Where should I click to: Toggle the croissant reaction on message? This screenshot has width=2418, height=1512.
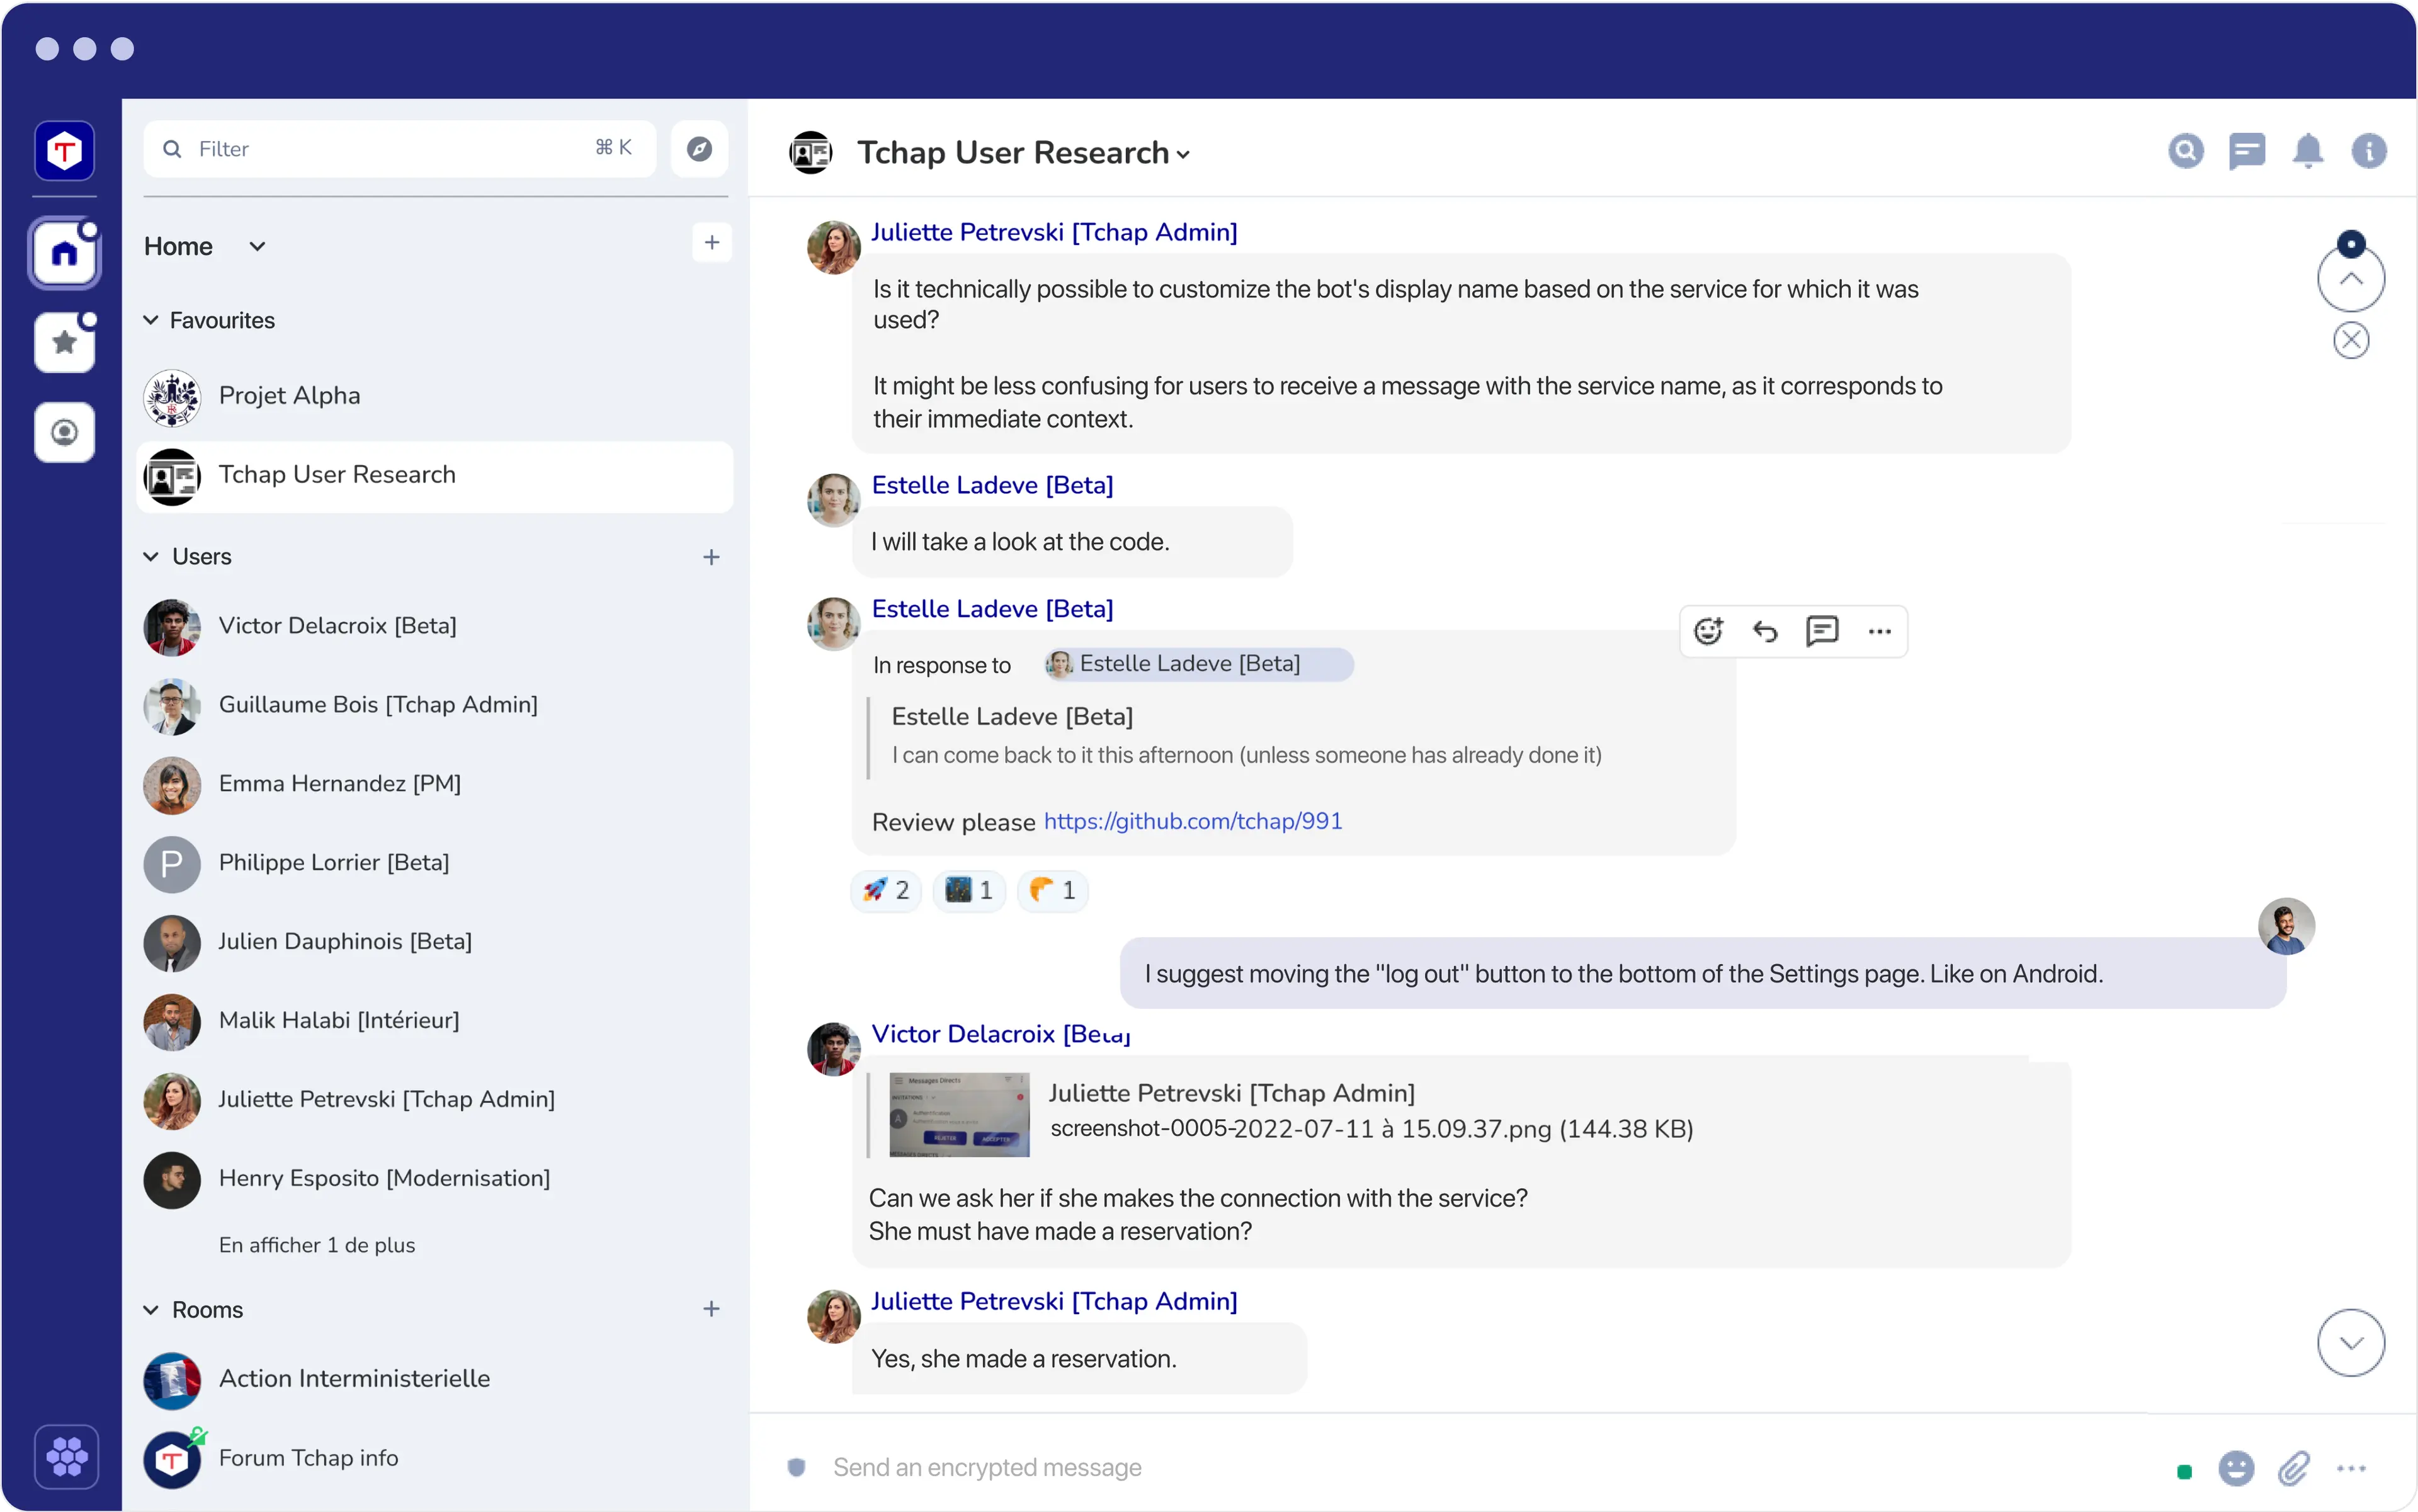point(1053,890)
